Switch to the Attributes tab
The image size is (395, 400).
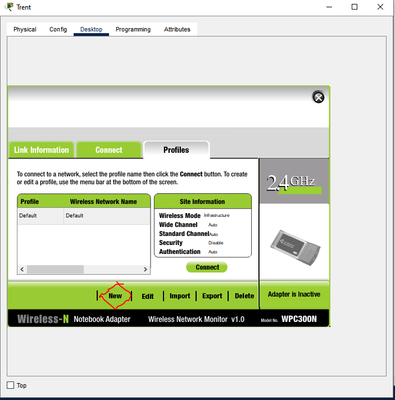[177, 29]
